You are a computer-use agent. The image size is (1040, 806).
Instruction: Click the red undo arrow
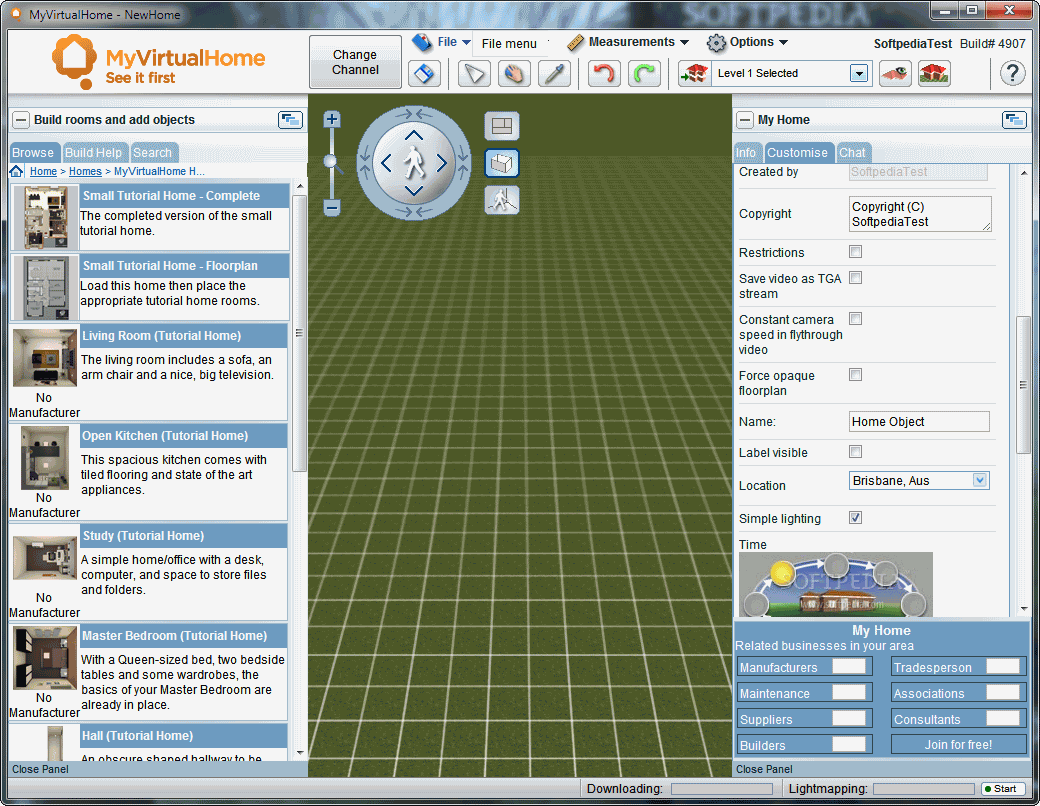(x=604, y=73)
